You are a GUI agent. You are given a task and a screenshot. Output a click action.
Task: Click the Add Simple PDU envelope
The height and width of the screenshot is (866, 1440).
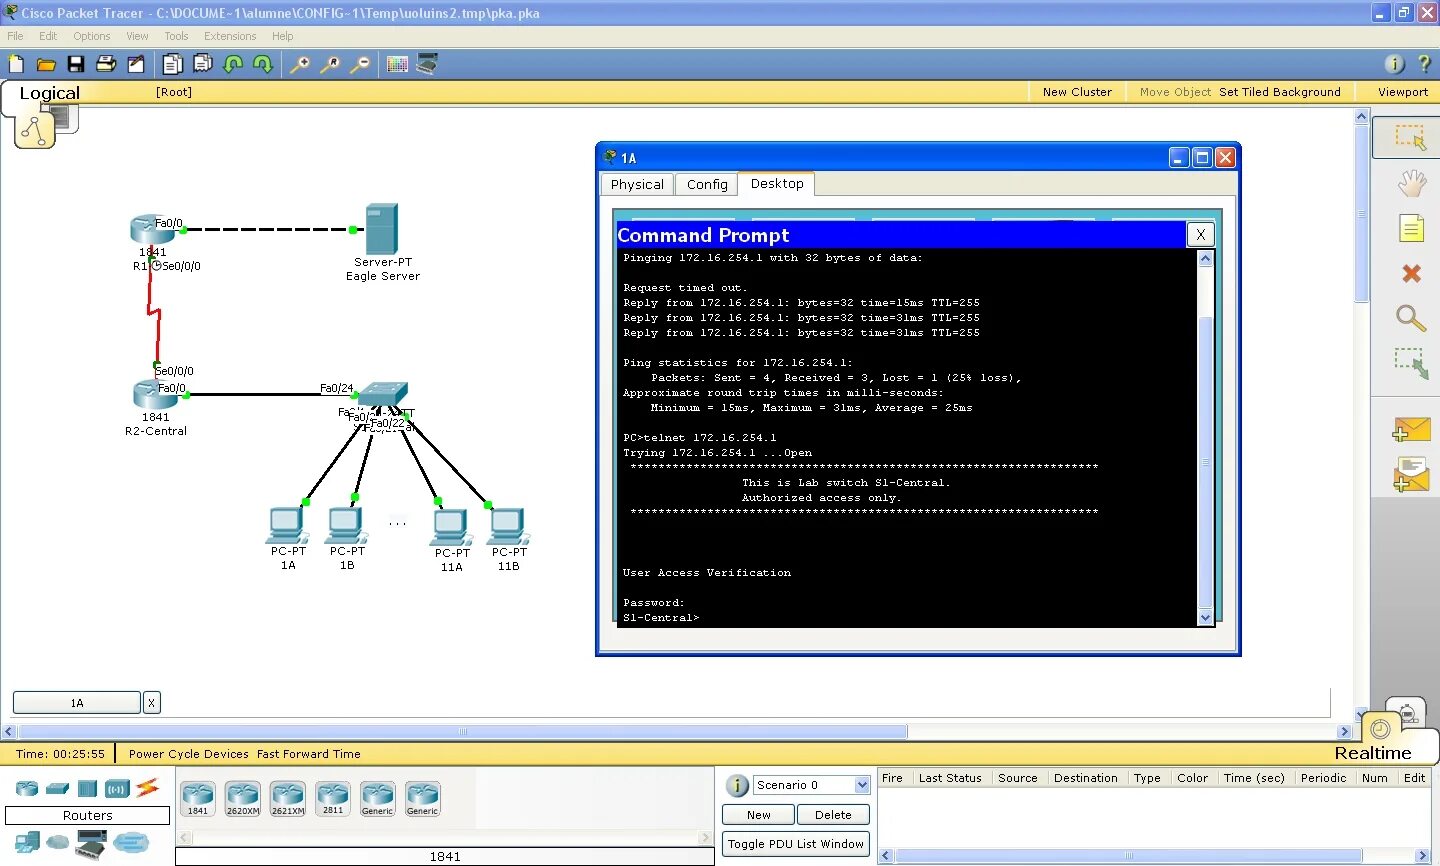point(1411,430)
